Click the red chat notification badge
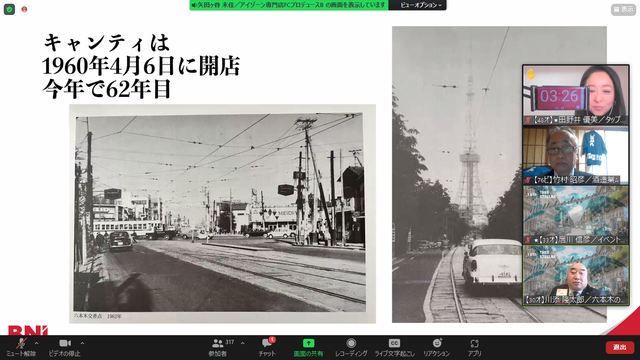This screenshot has height=360, width=640. click(272, 340)
